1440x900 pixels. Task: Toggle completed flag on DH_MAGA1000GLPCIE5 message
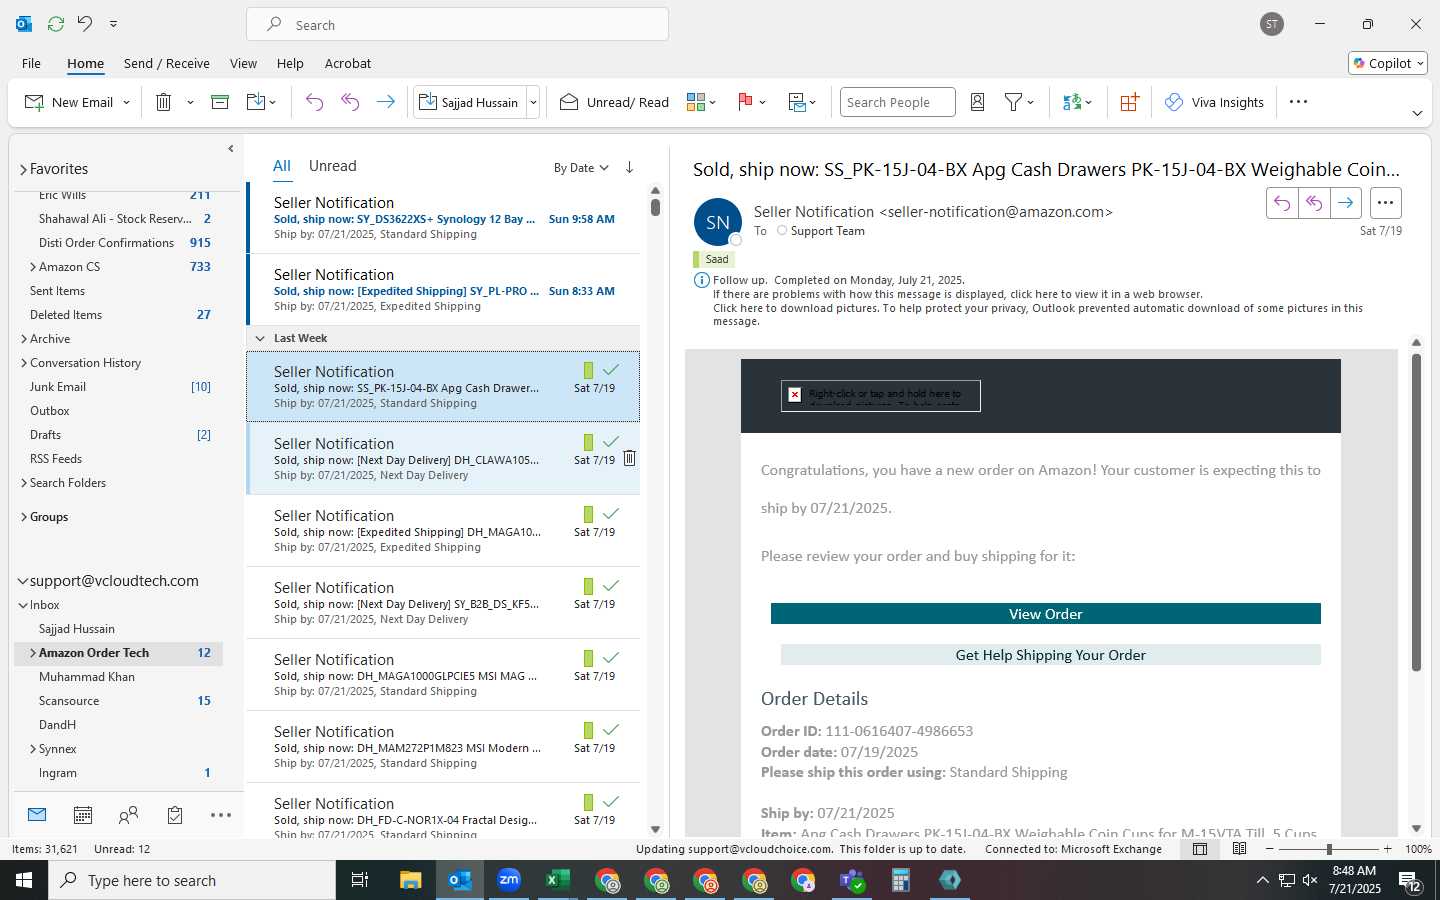(x=611, y=658)
